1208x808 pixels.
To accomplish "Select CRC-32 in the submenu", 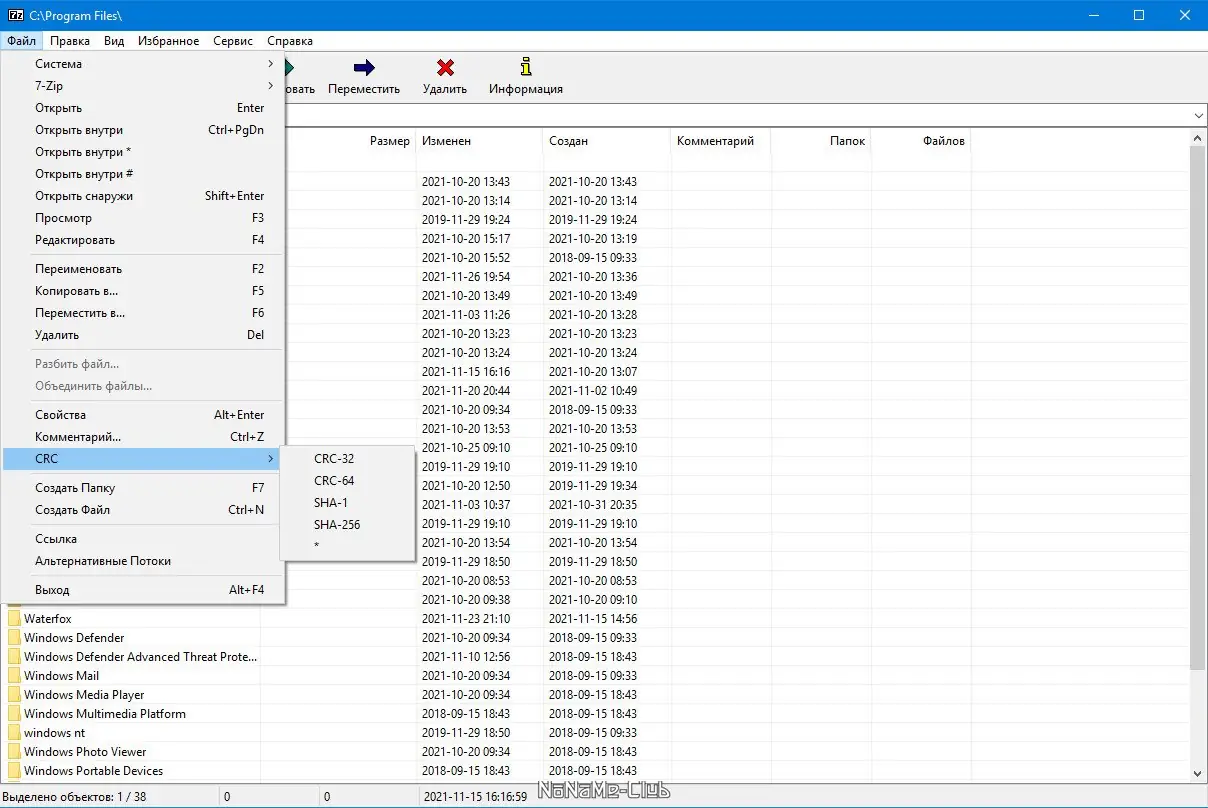I will tap(347, 459).
